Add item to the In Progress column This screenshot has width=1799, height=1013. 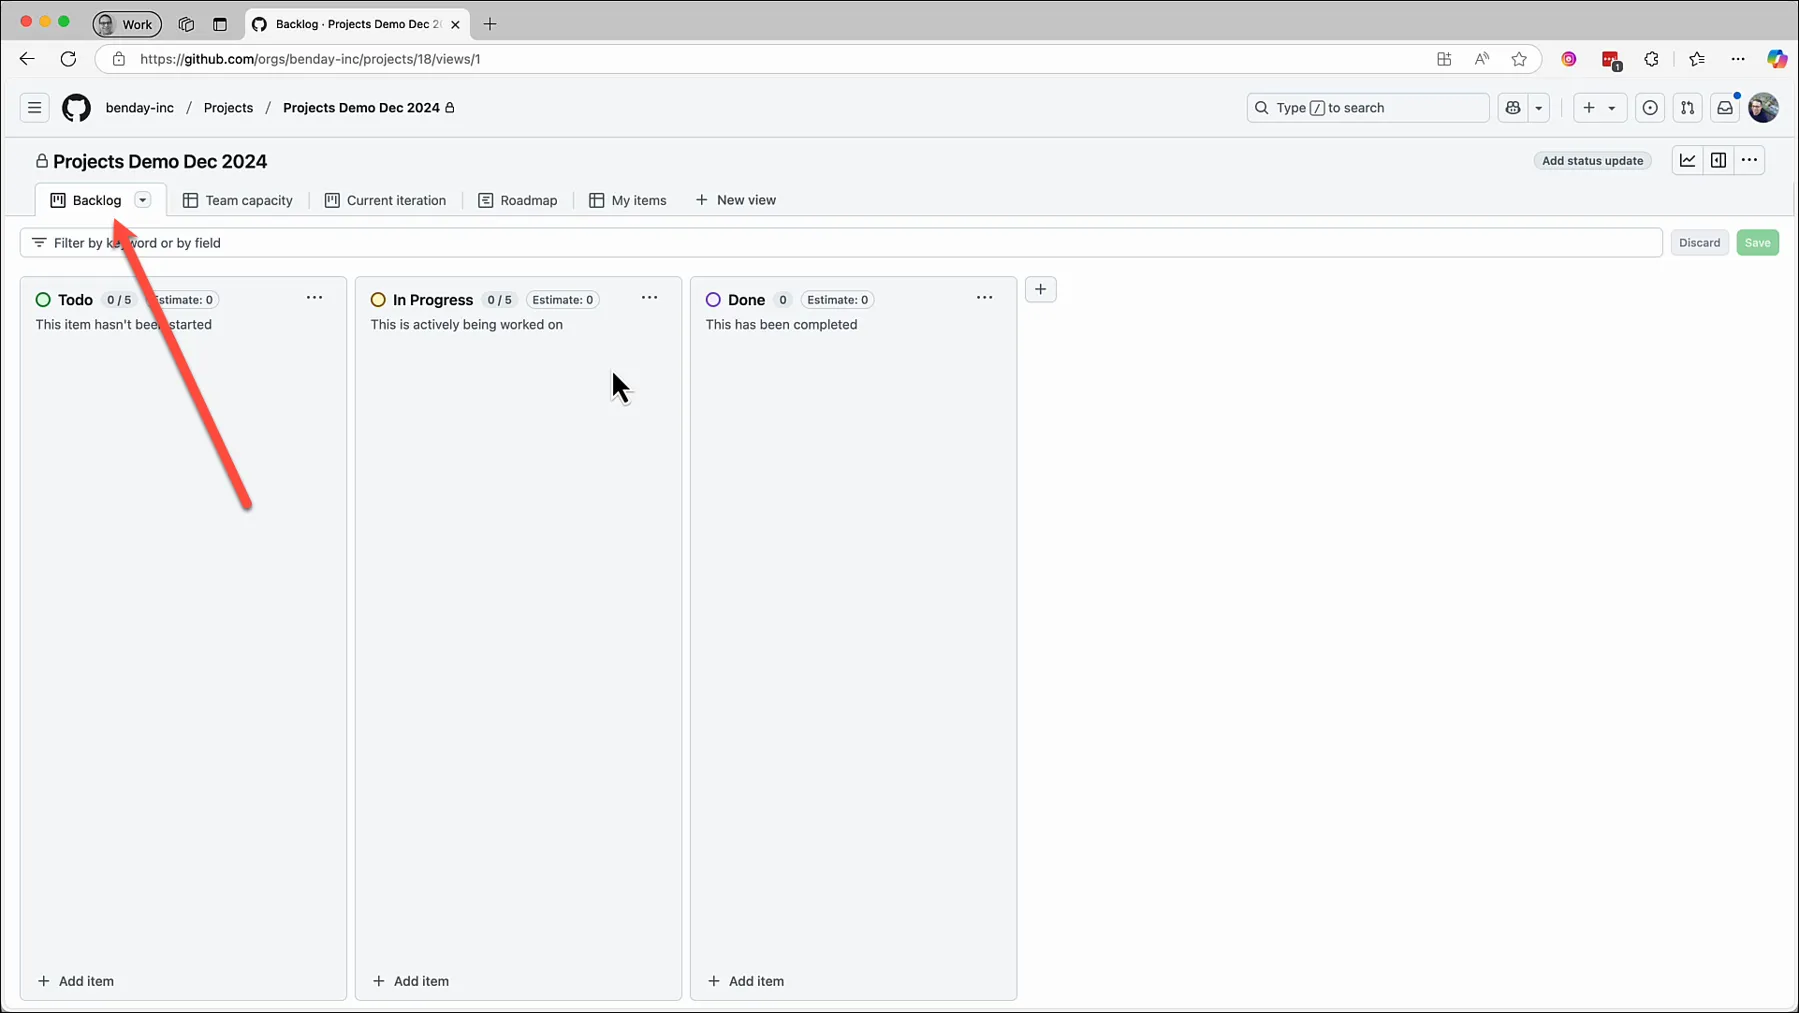(x=411, y=981)
